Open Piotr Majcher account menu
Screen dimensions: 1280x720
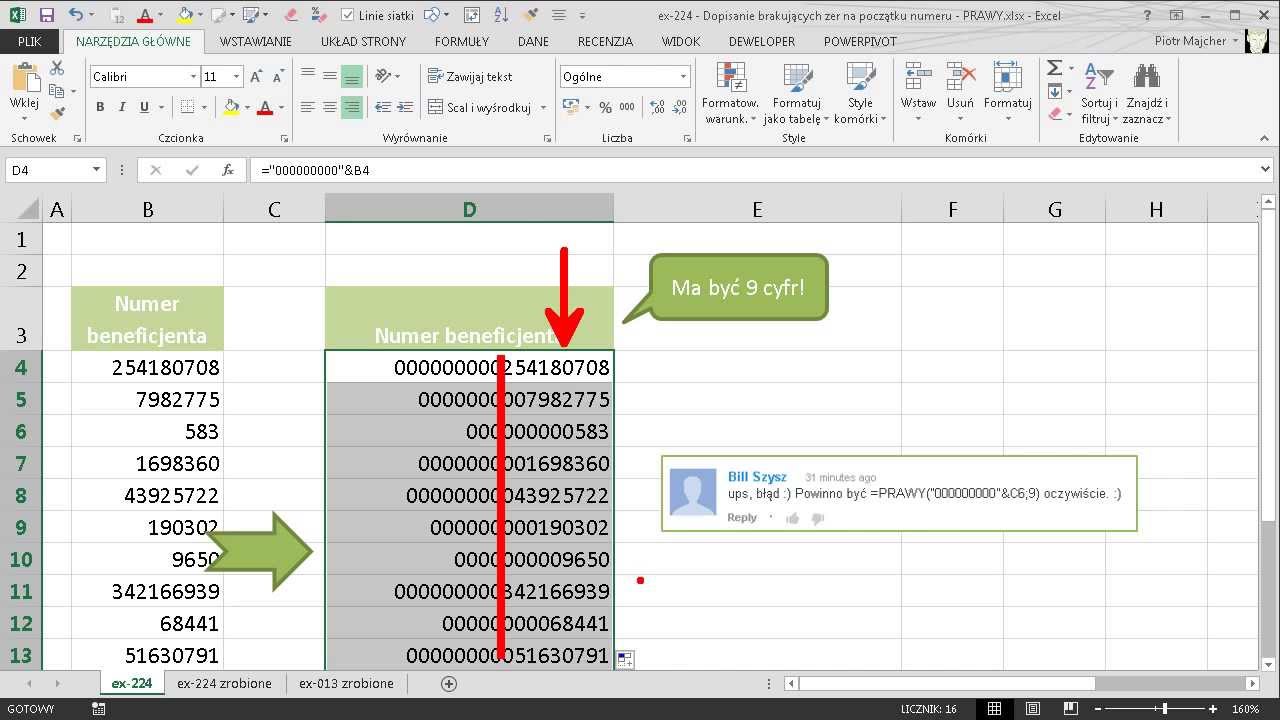(1196, 41)
